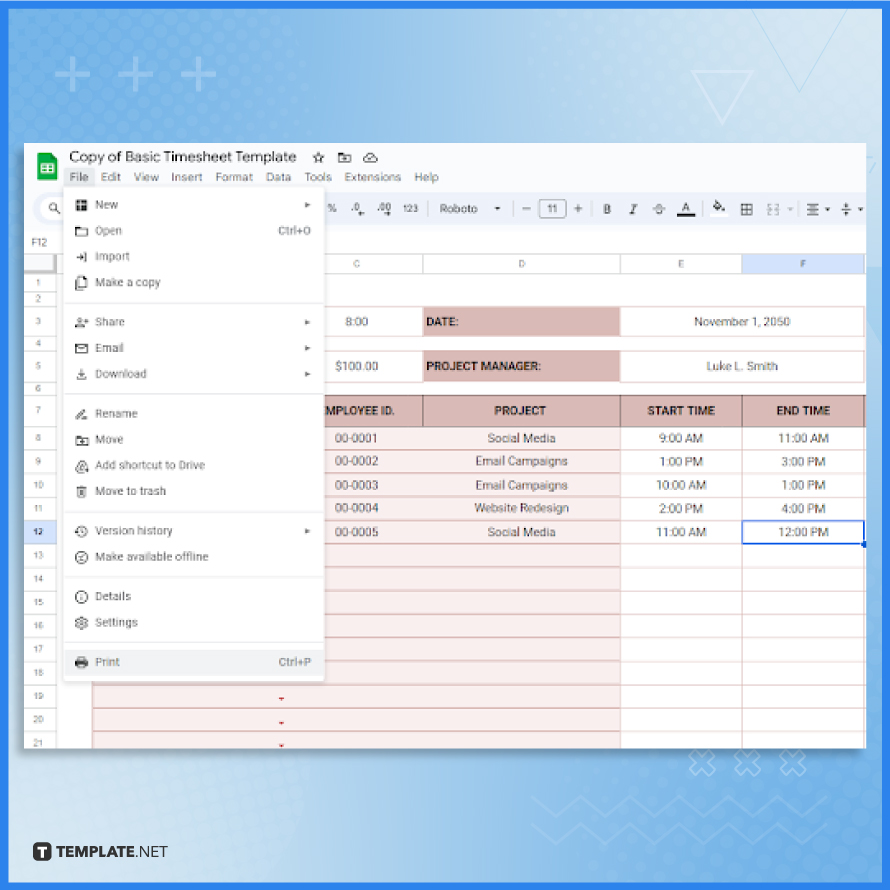Select the italic formatting icon
The image size is (890, 890).
(x=633, y=209)
